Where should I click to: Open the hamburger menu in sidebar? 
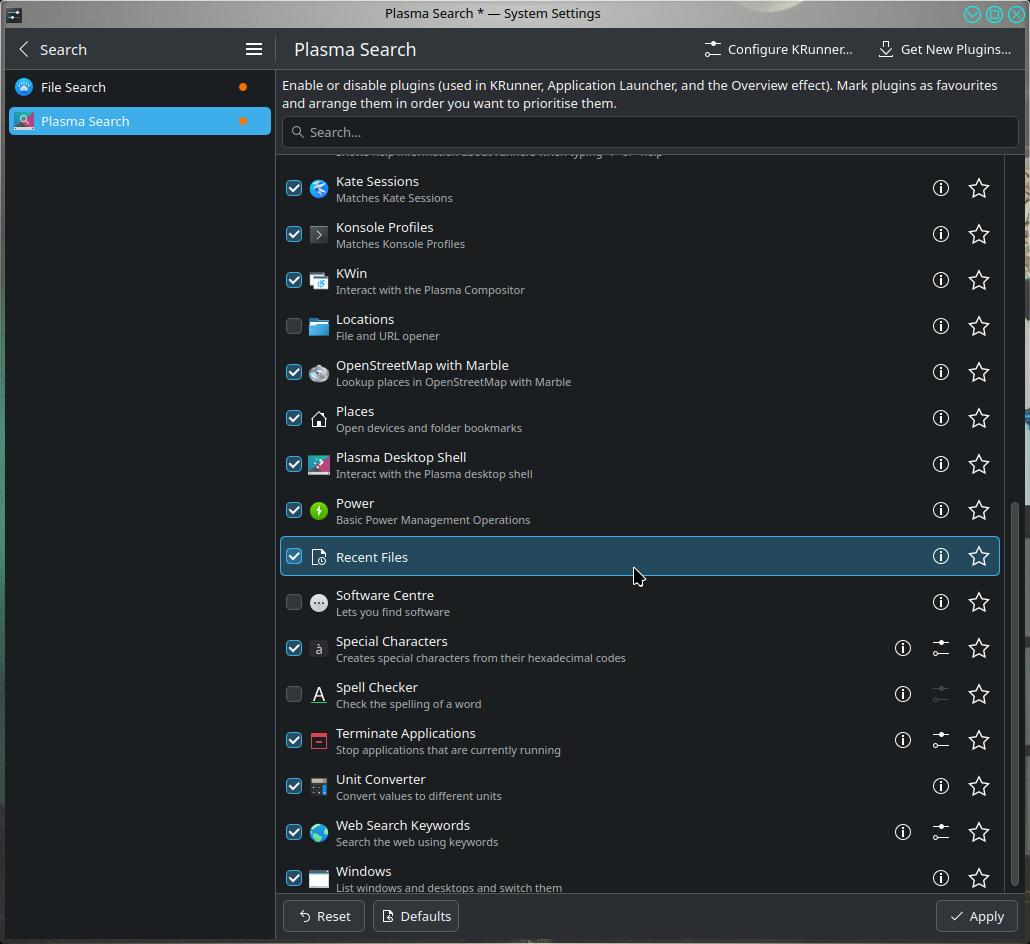[254, 49]
